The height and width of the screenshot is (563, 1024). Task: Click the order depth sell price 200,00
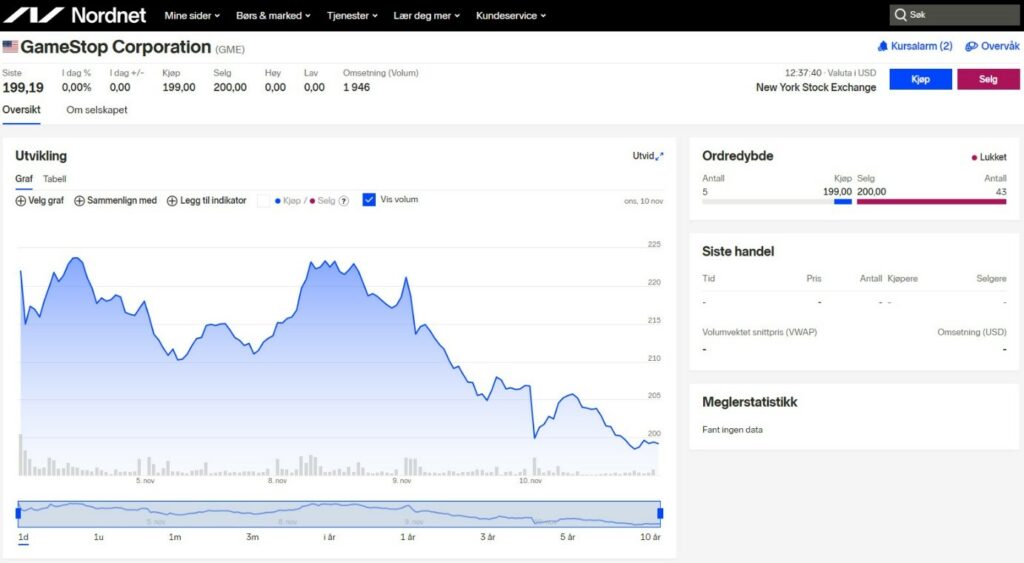871,191
